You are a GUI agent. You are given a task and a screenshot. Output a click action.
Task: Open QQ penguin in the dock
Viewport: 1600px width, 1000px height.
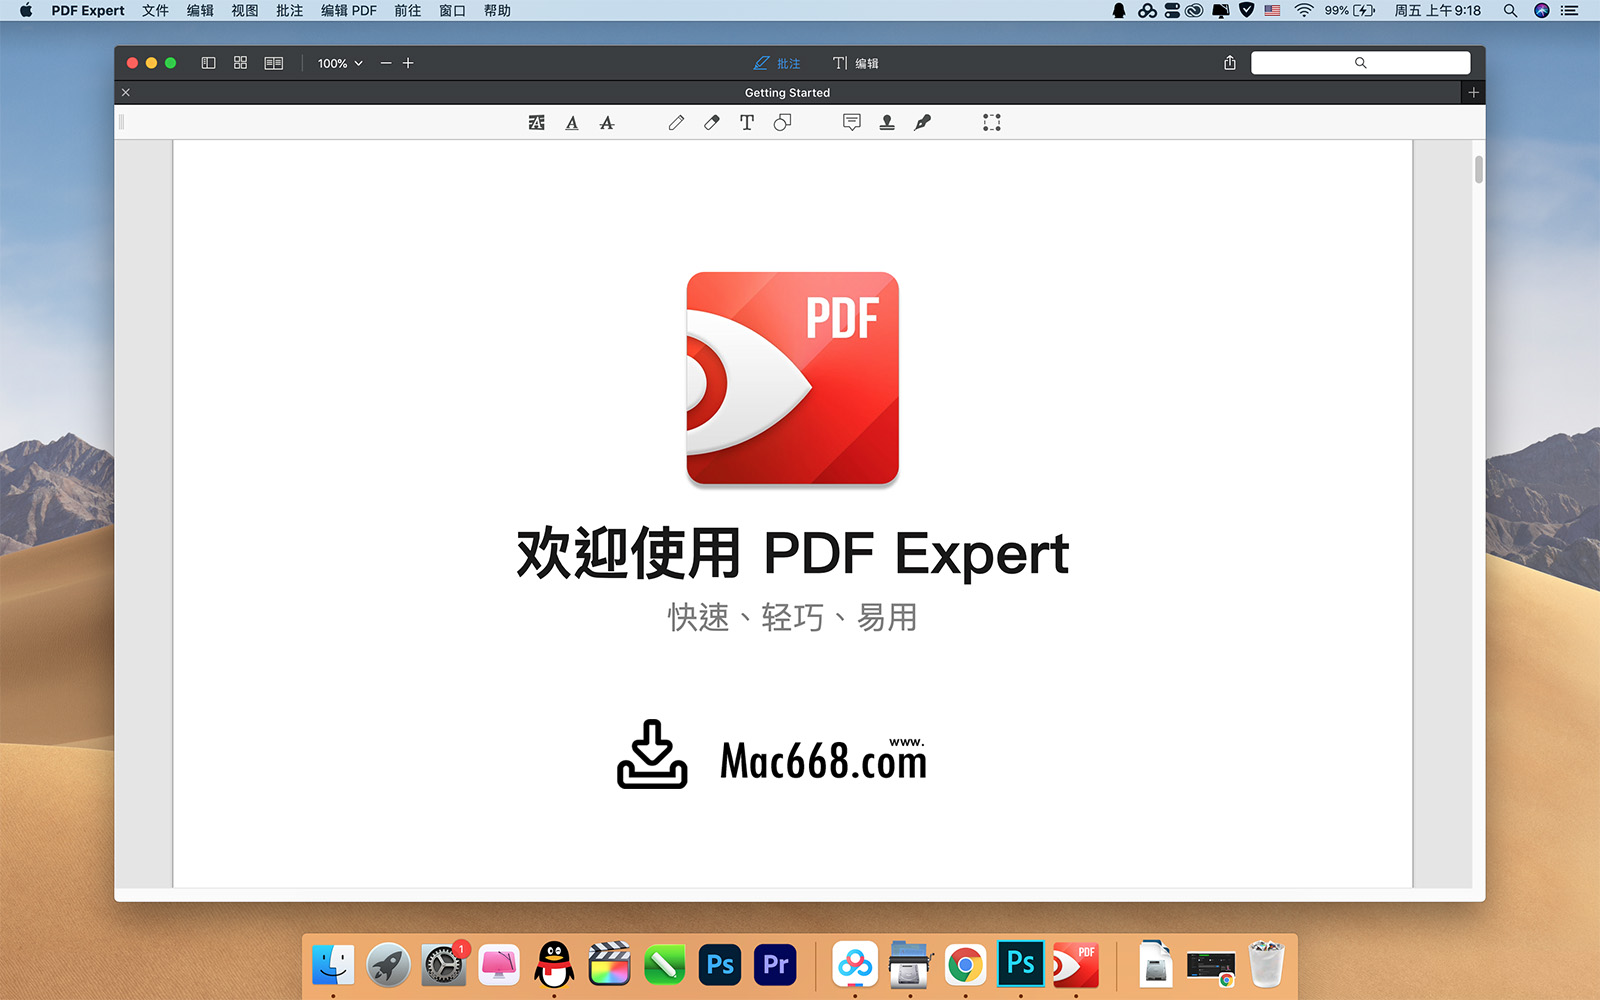coord(554,965)
